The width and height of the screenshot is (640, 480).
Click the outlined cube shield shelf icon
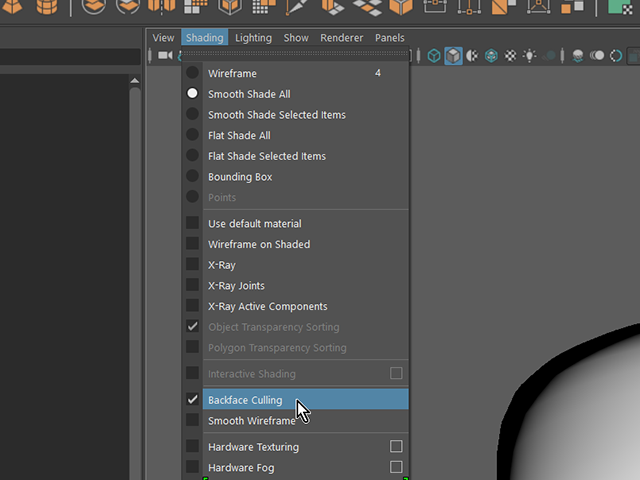click(x=230, y=7)
